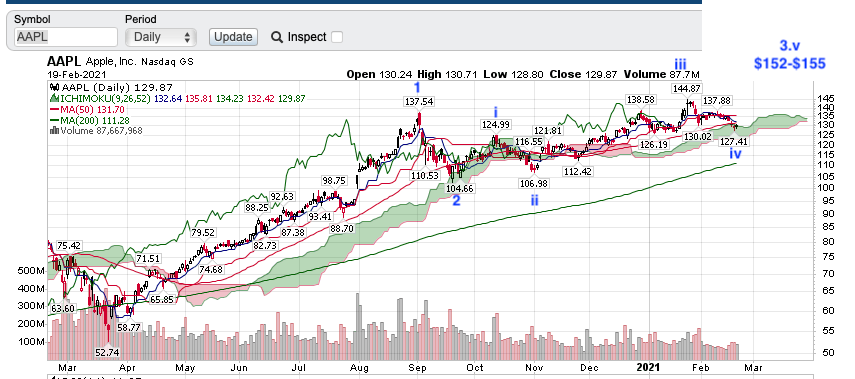Viewport: 855px width, 379px height.
Task: Click the 116.55 price label
Action: [x=528, y=142]
